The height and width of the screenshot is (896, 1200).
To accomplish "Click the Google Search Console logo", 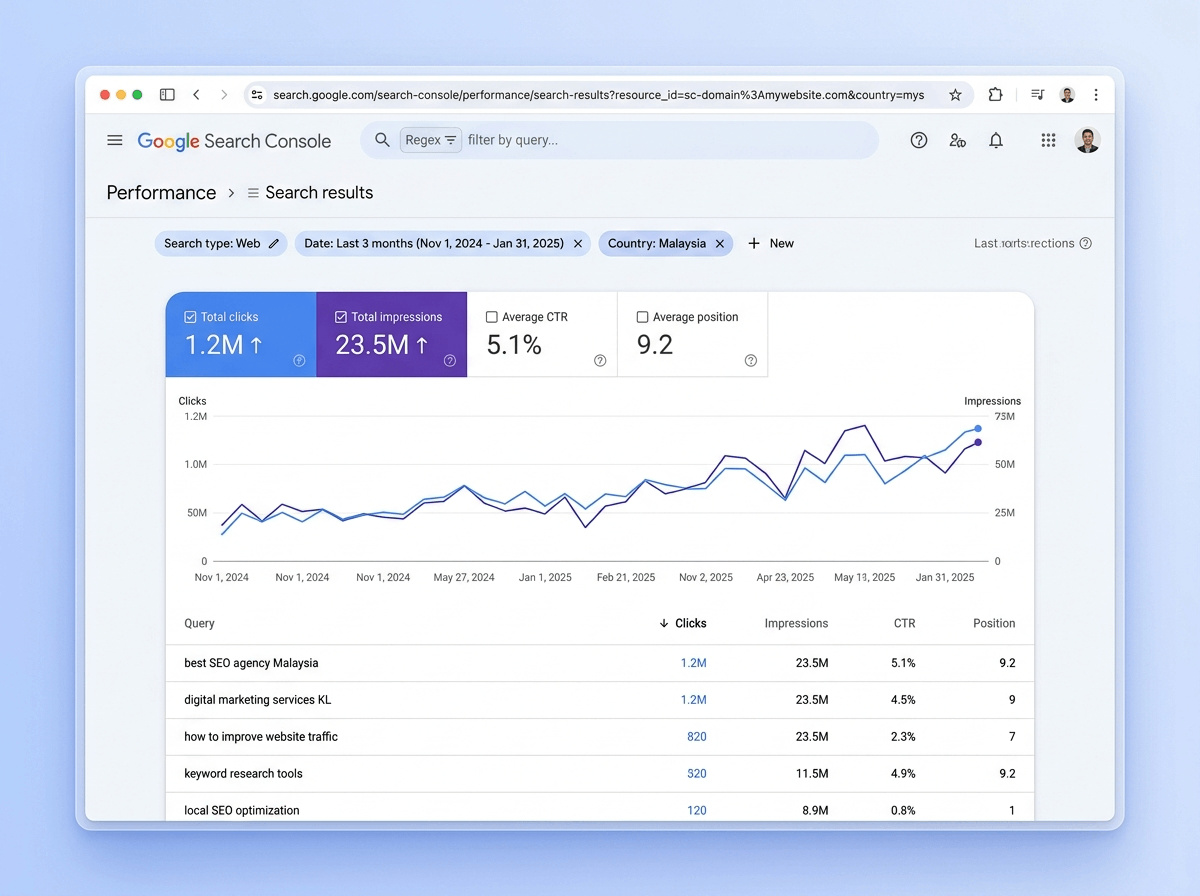I will tap(234, 141).
